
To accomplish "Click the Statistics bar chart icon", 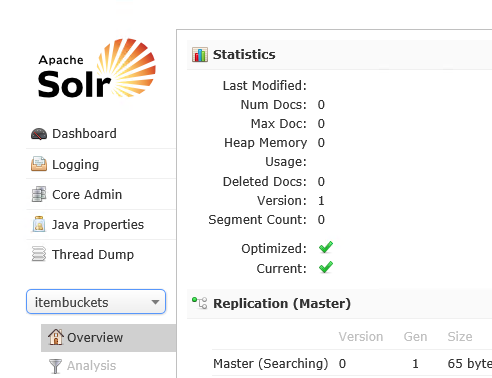I will pos(200,55).
